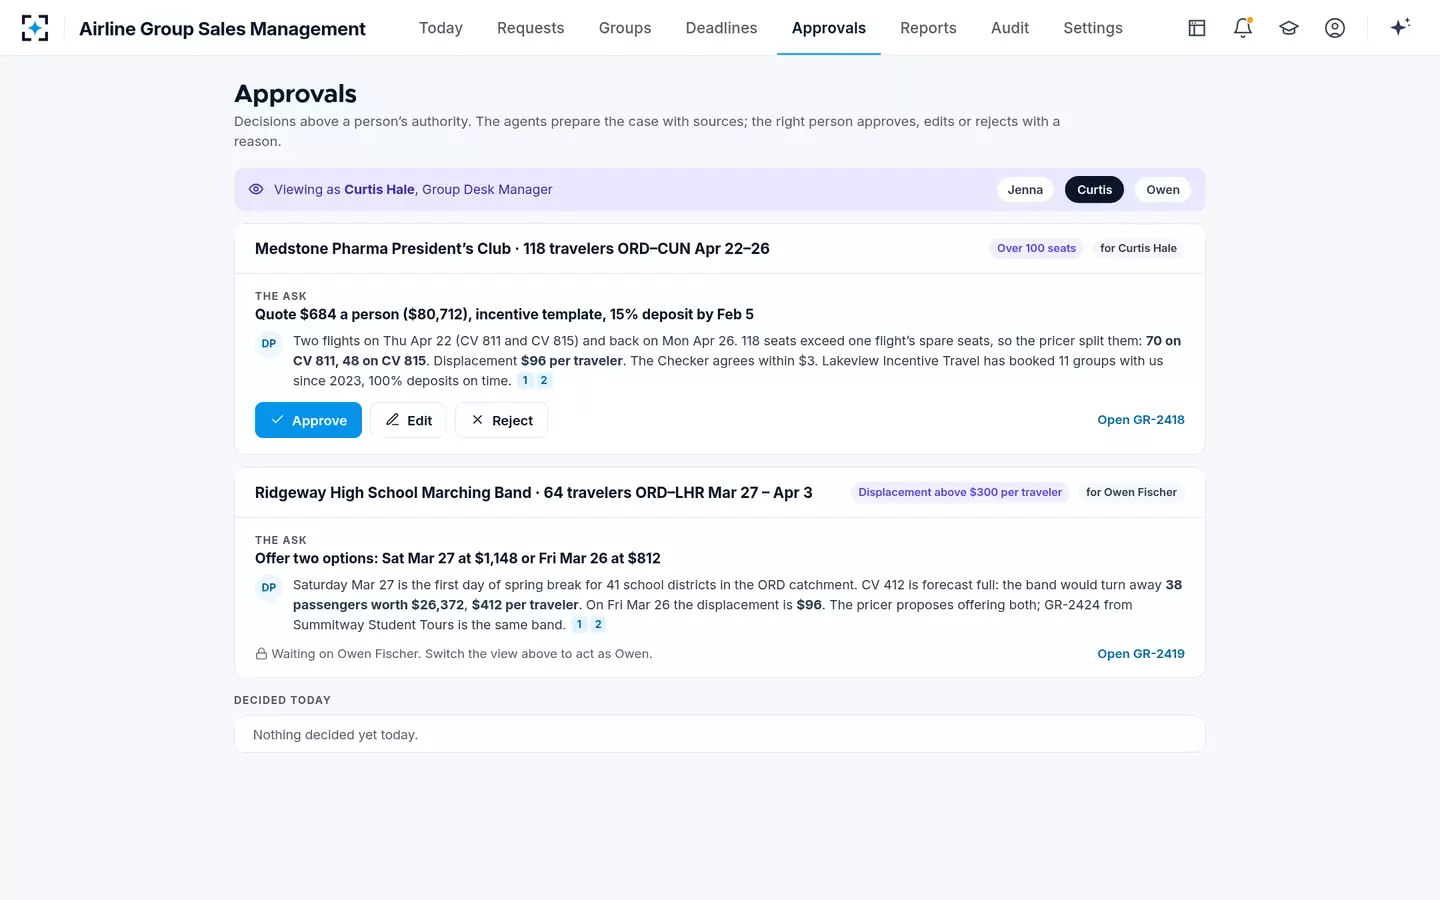Open source 2 on Ridgeway Band card
The height and width of the screenshot is (900, 1440).
click(598, 624)
